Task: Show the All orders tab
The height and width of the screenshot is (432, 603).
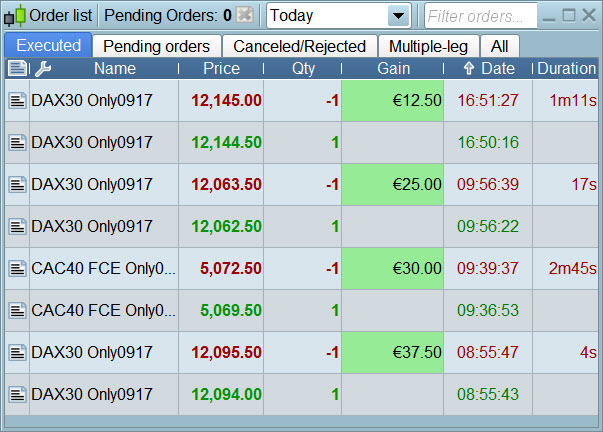Action: point(500,46)
